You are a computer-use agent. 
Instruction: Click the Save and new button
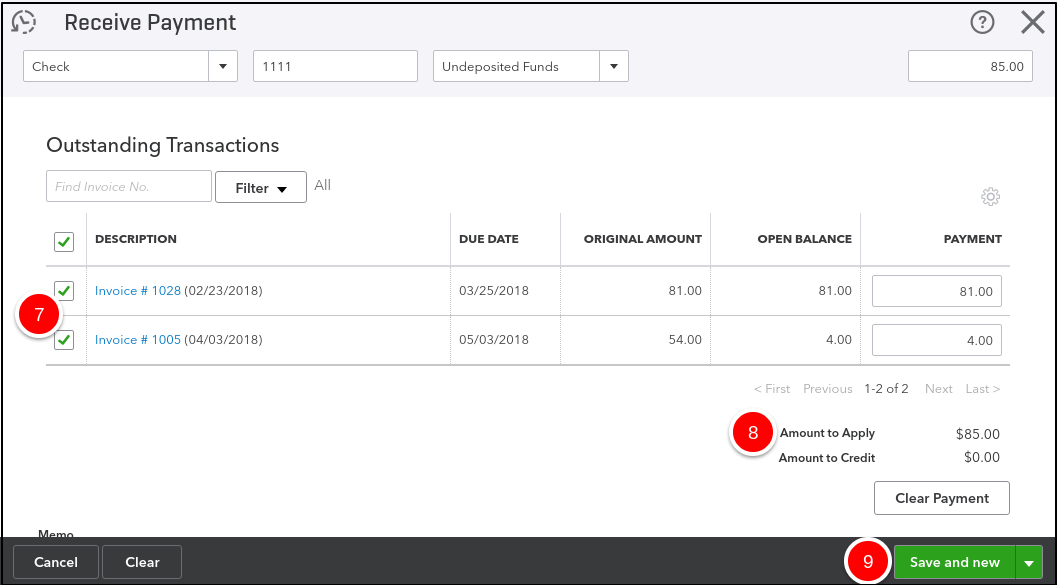click(x=954, y=562)
